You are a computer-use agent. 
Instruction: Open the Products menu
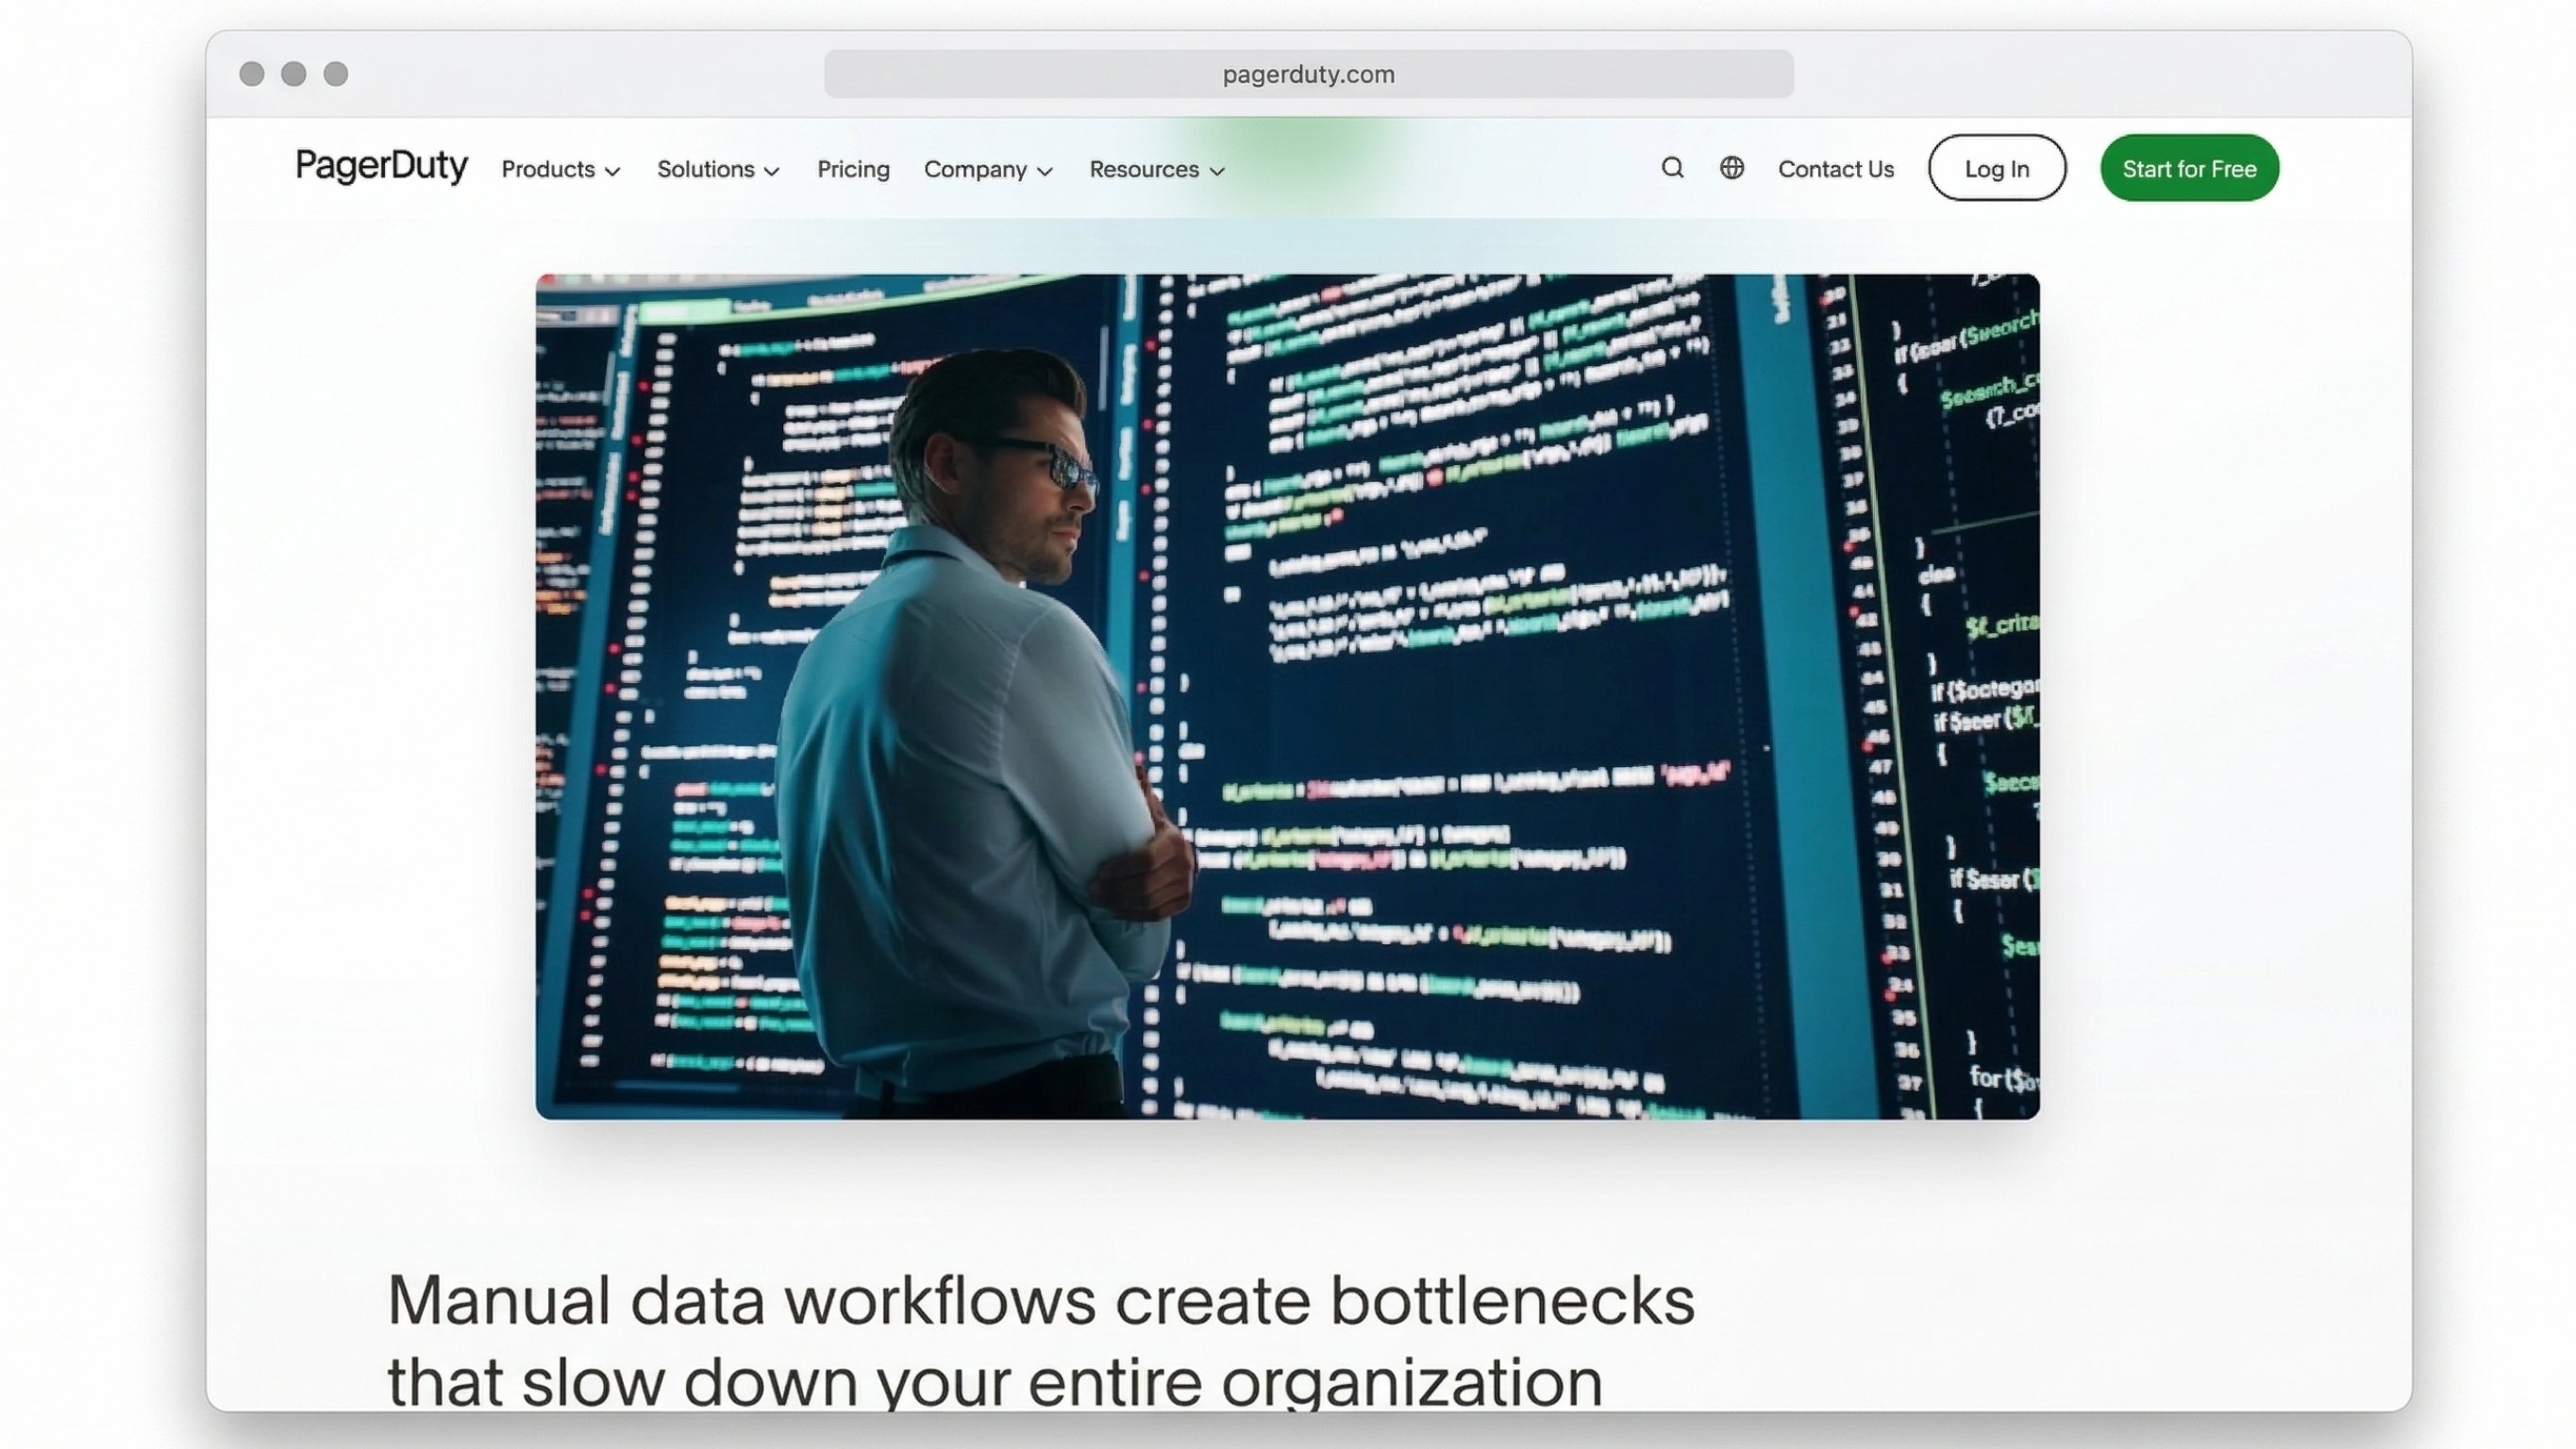point(548,170)
